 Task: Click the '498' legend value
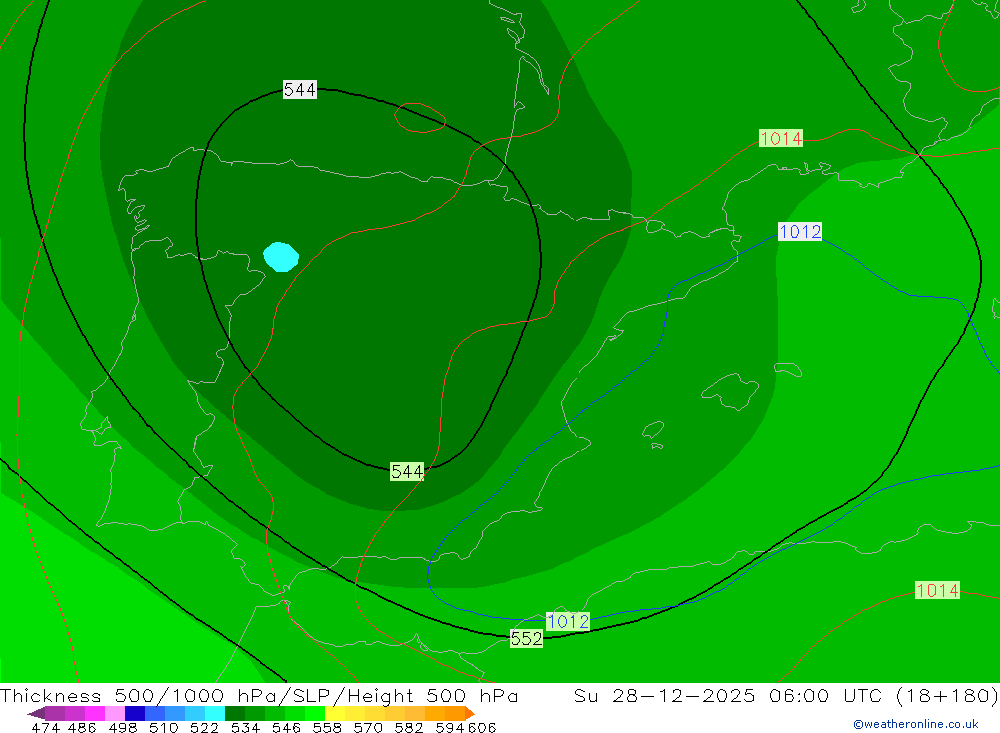122,727
